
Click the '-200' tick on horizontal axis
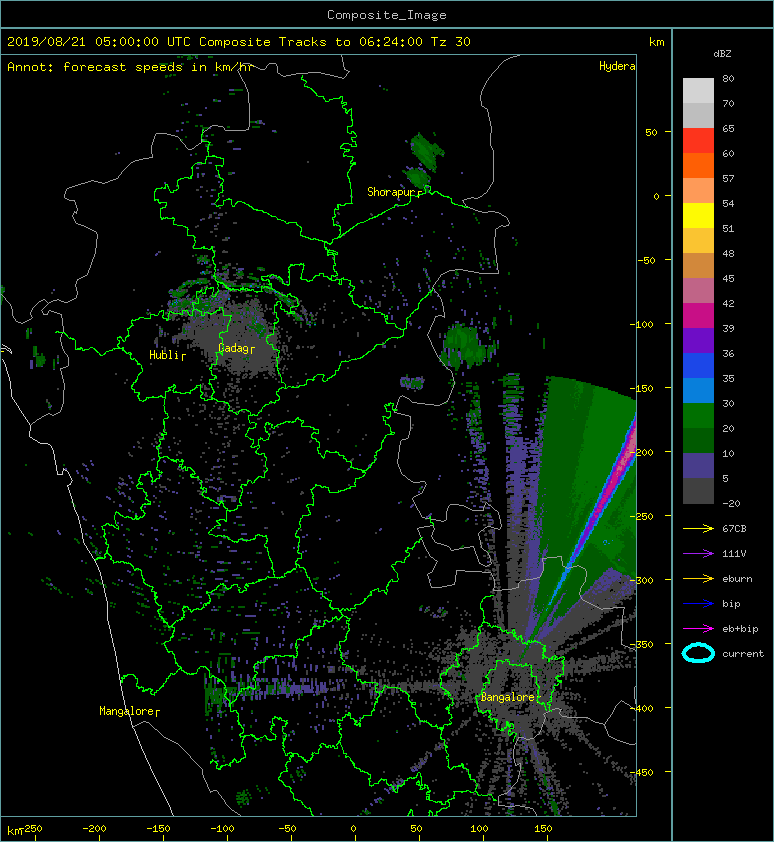[94, 829]
